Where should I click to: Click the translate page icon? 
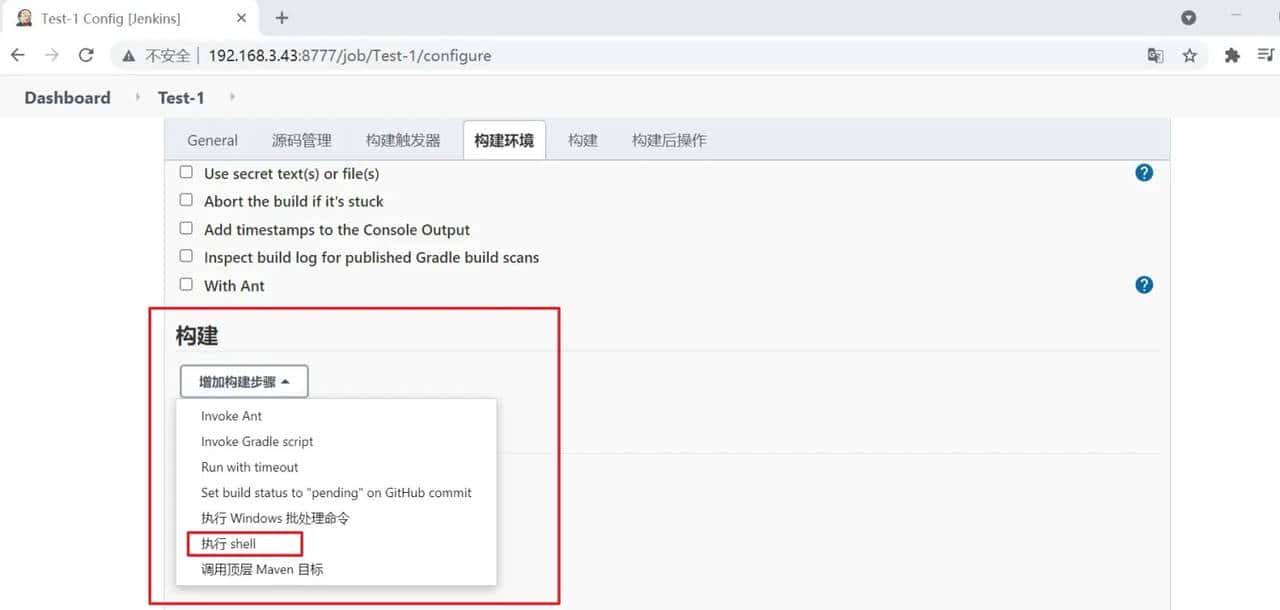point(1155,56)
